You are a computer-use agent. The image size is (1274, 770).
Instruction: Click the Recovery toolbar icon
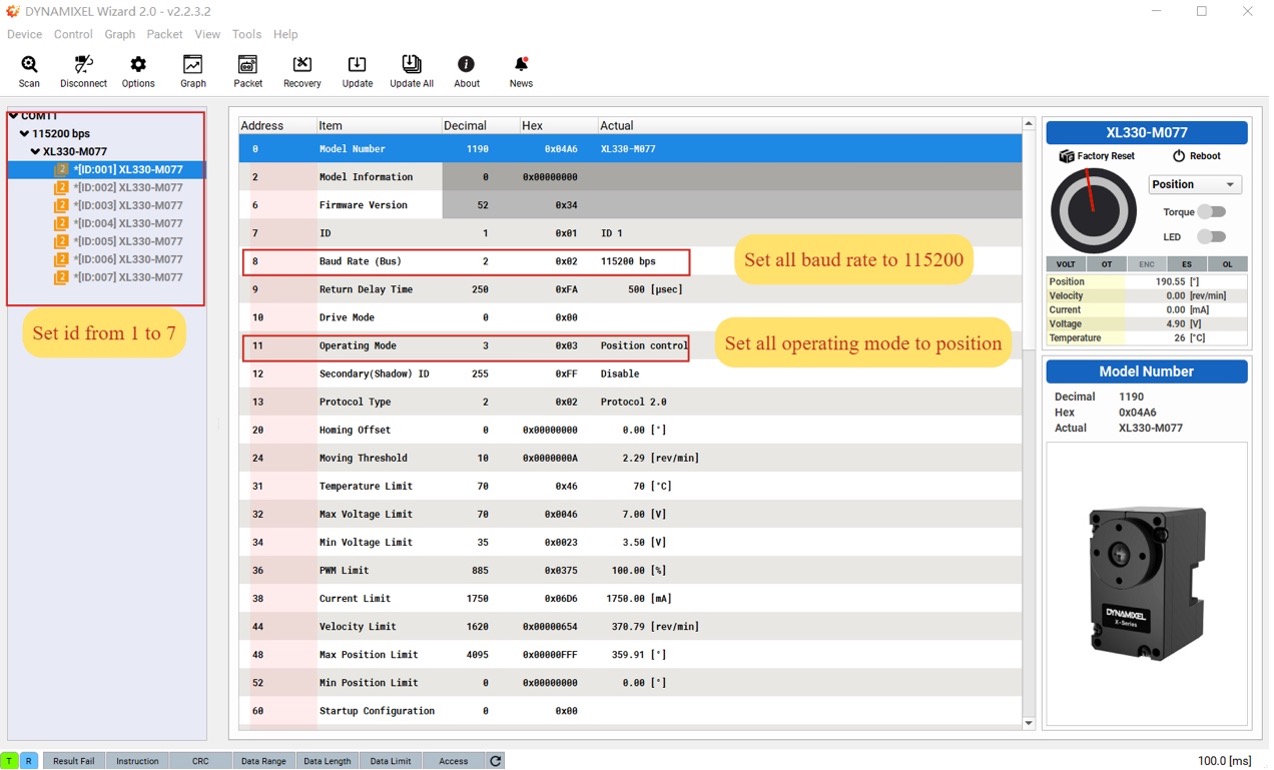pyautogui.click(x=302, y=64)
